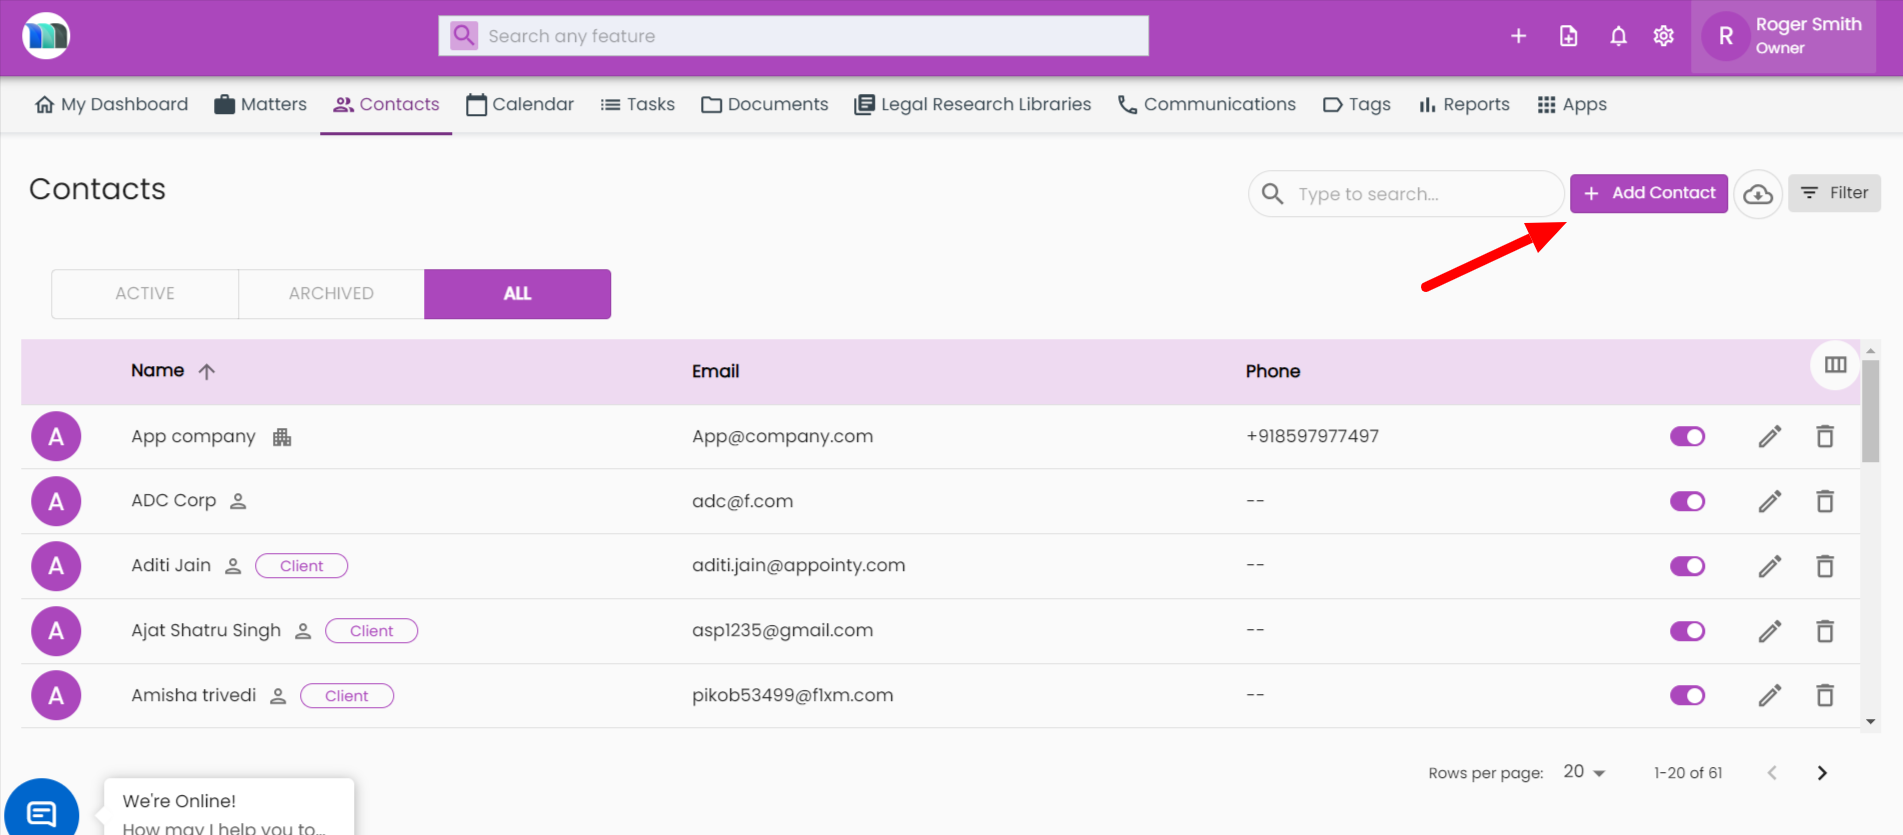Toggle Aditi Jain active status off

[1687, 566]
